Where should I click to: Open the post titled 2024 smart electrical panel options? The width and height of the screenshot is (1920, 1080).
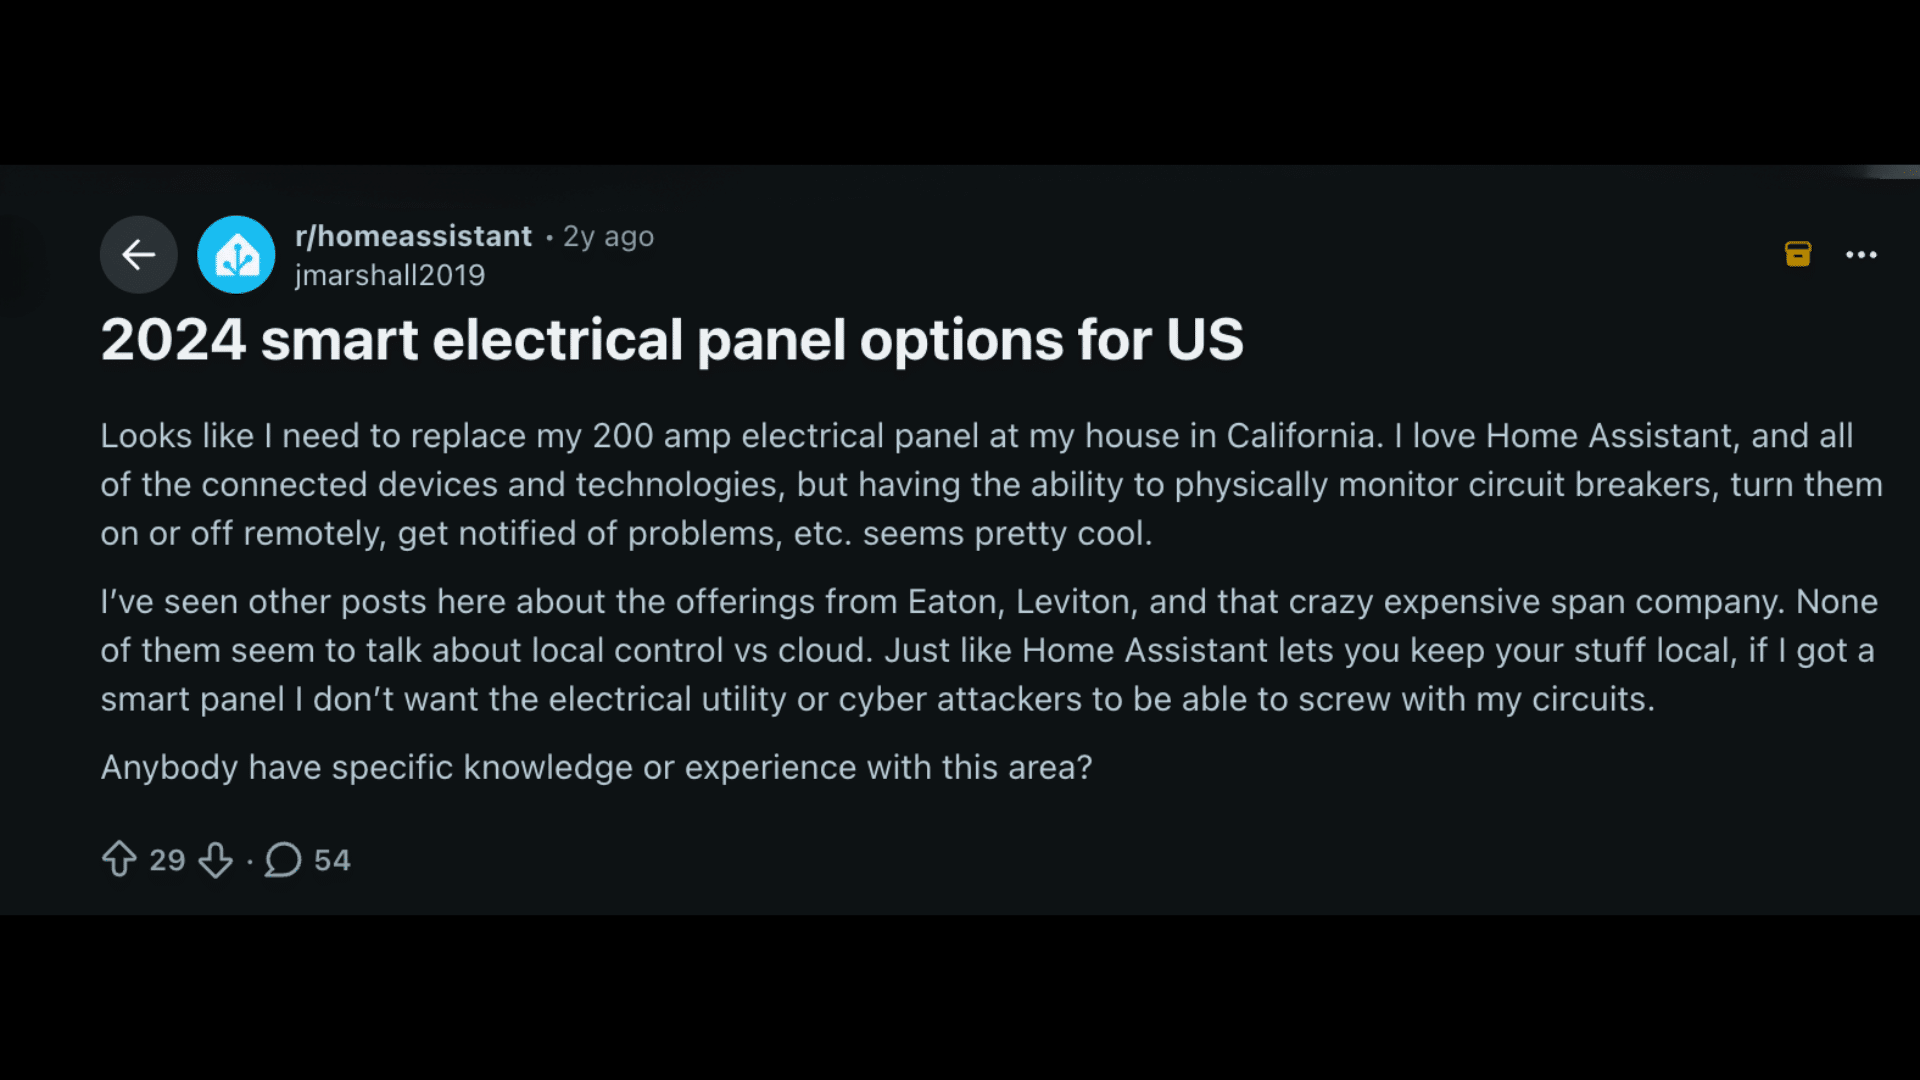(672, 340)
